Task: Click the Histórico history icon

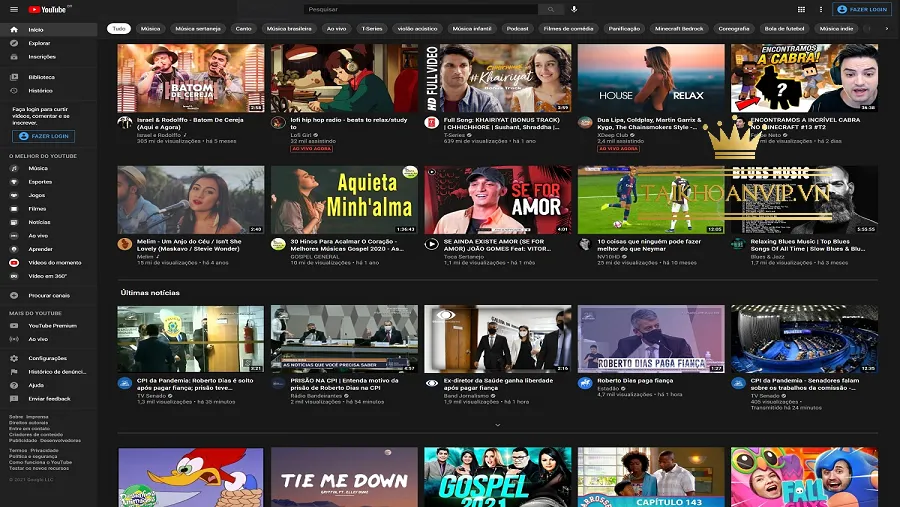Action: tap(14, 91)
